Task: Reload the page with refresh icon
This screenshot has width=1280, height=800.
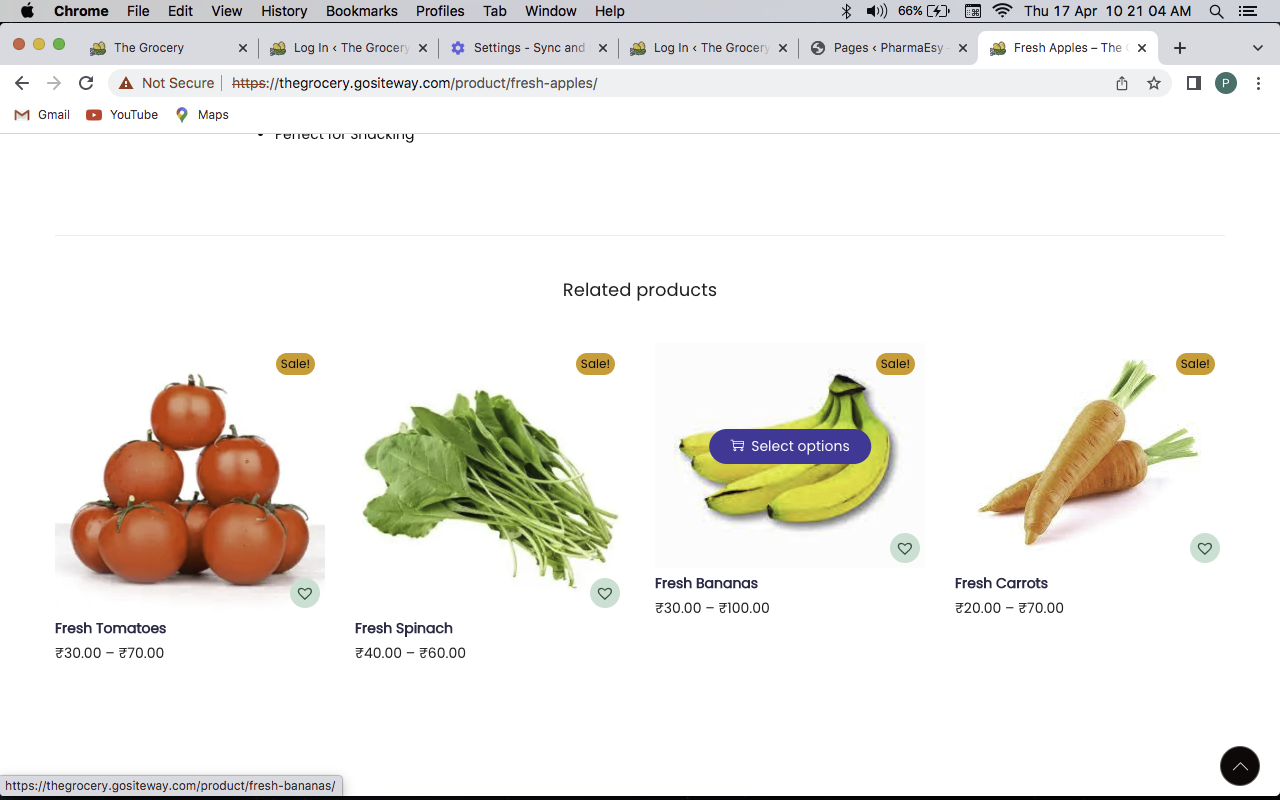Action: [86, 83]
